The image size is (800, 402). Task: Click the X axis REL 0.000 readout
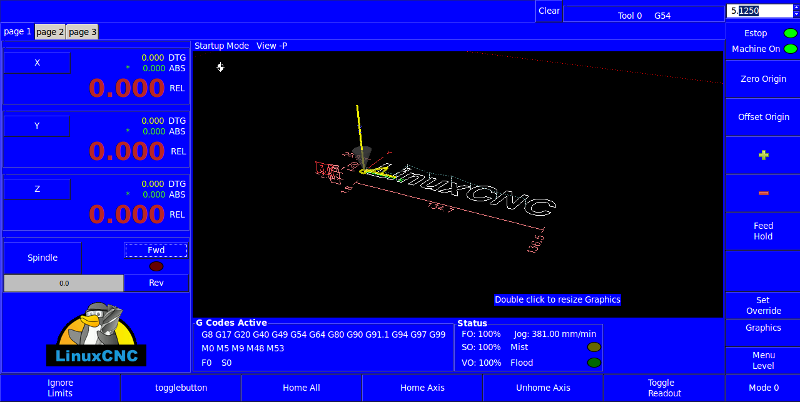point(127,88)
